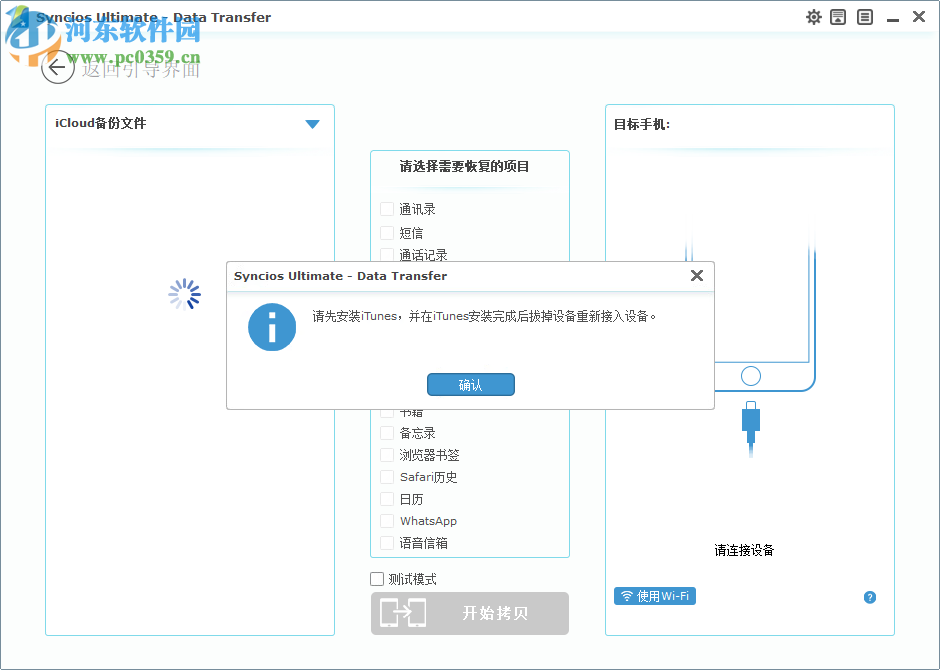940x670 pixels.
Task: Open the settings gear in the title bar
Action: [x=813, y=17]
